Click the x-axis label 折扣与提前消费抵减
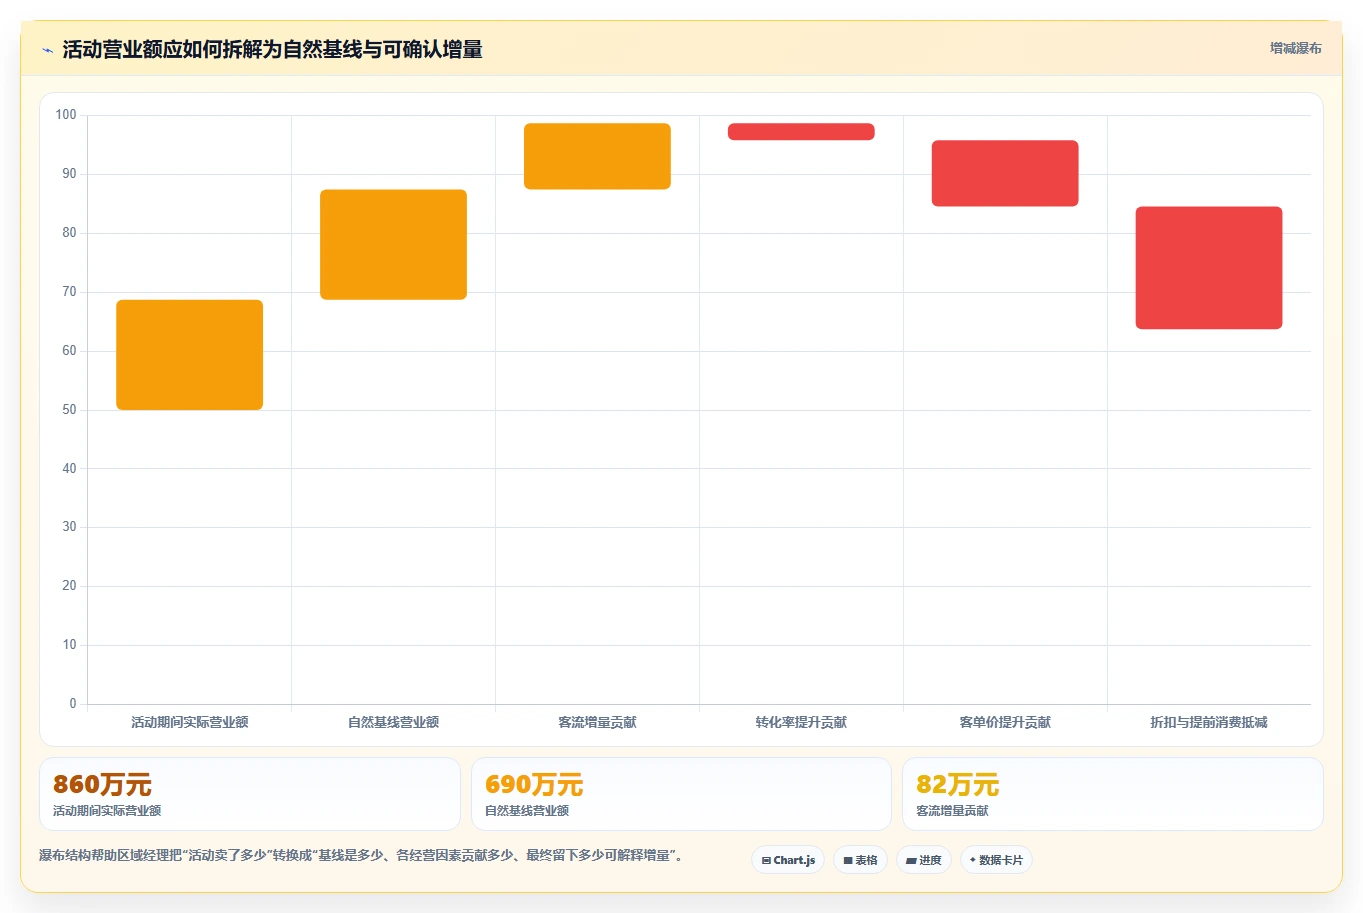1363x913 pixels. [x=1209, y=722]
